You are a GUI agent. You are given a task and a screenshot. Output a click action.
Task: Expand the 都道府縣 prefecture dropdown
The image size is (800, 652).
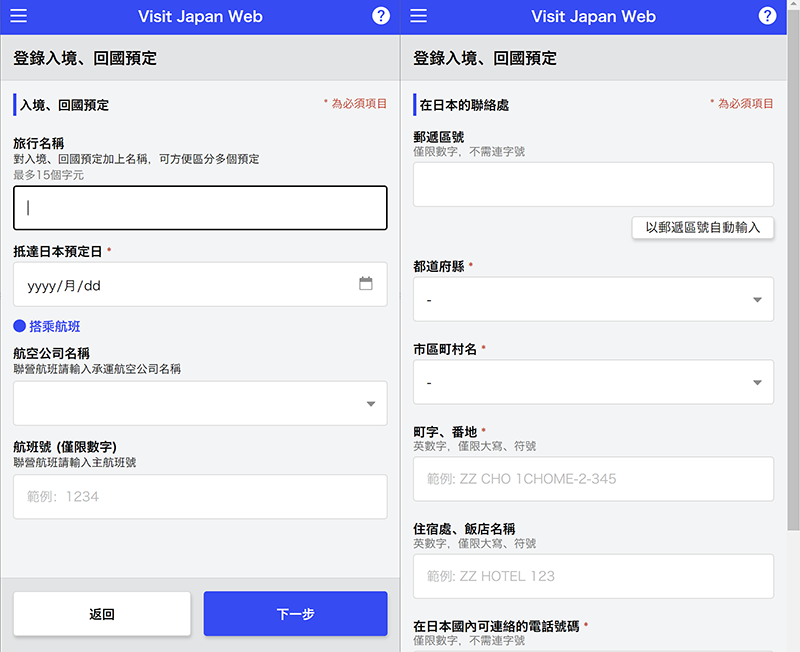tap(593, 299)
